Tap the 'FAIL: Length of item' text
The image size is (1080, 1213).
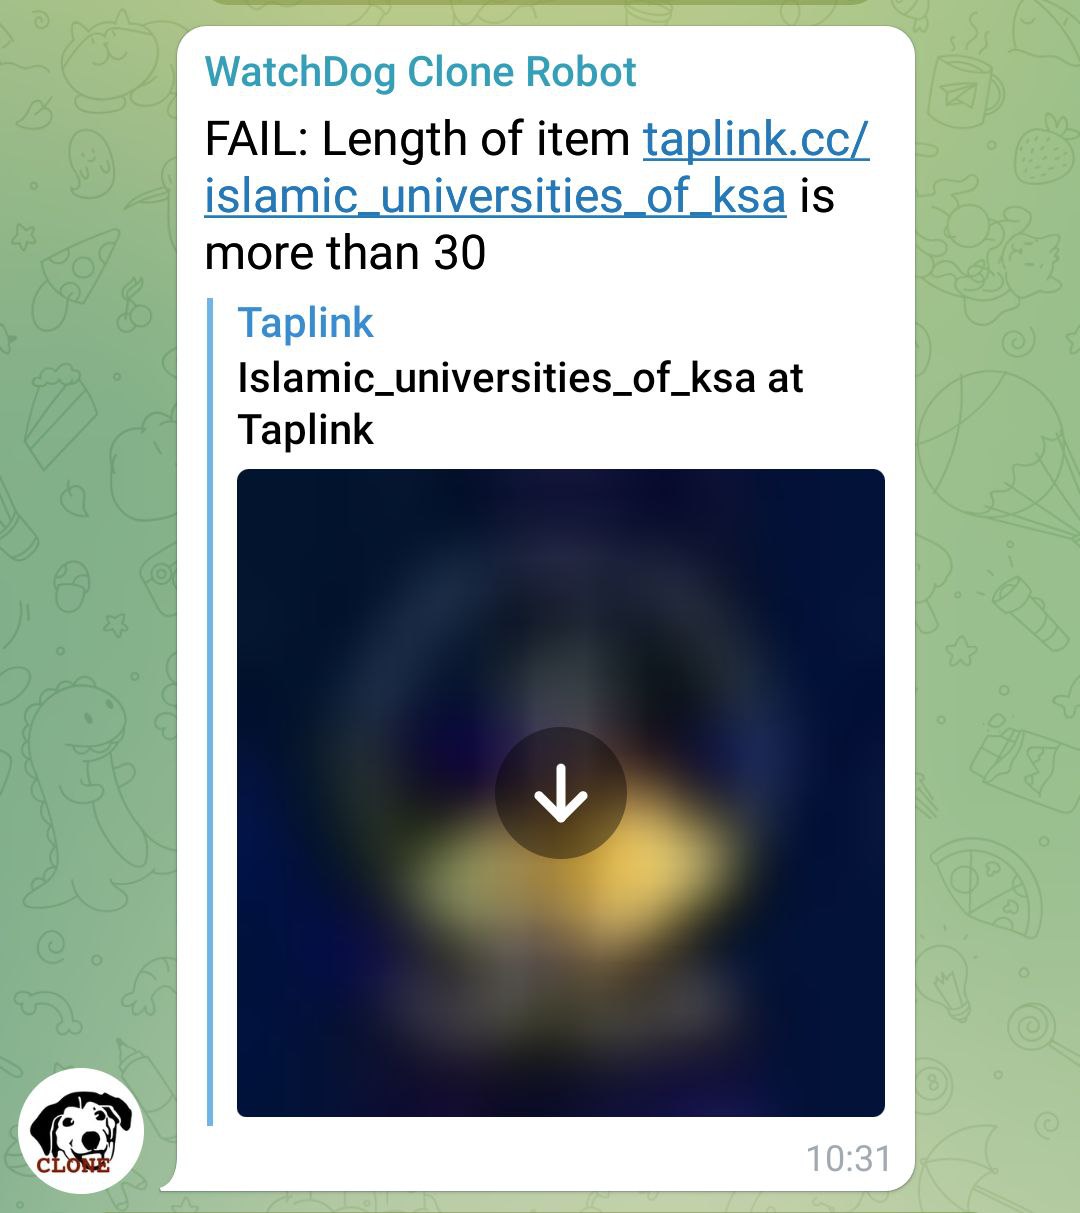[417, 139]
